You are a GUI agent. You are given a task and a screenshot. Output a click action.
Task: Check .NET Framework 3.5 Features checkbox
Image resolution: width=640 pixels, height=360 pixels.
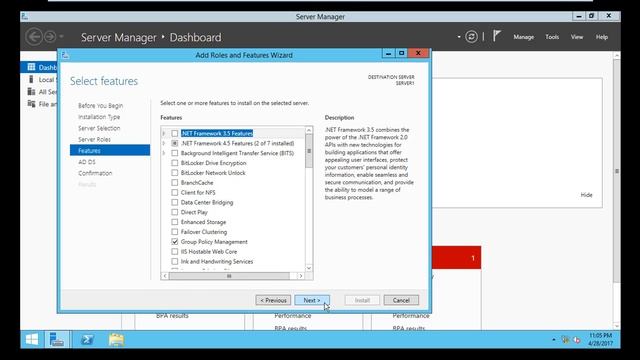click(x=175, y=133)
